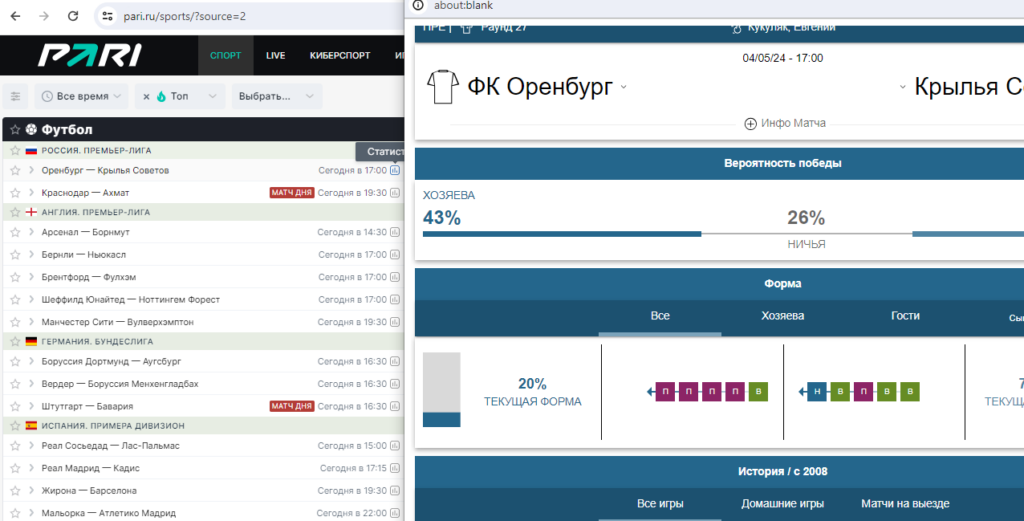Click the German flag league icon

coord(31,341)
